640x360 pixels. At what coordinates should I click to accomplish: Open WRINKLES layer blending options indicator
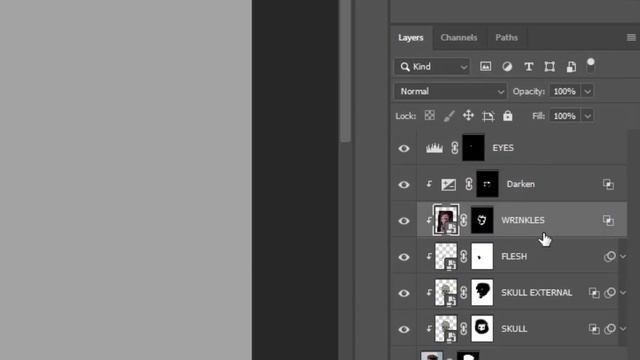click(x=608, y=220)
